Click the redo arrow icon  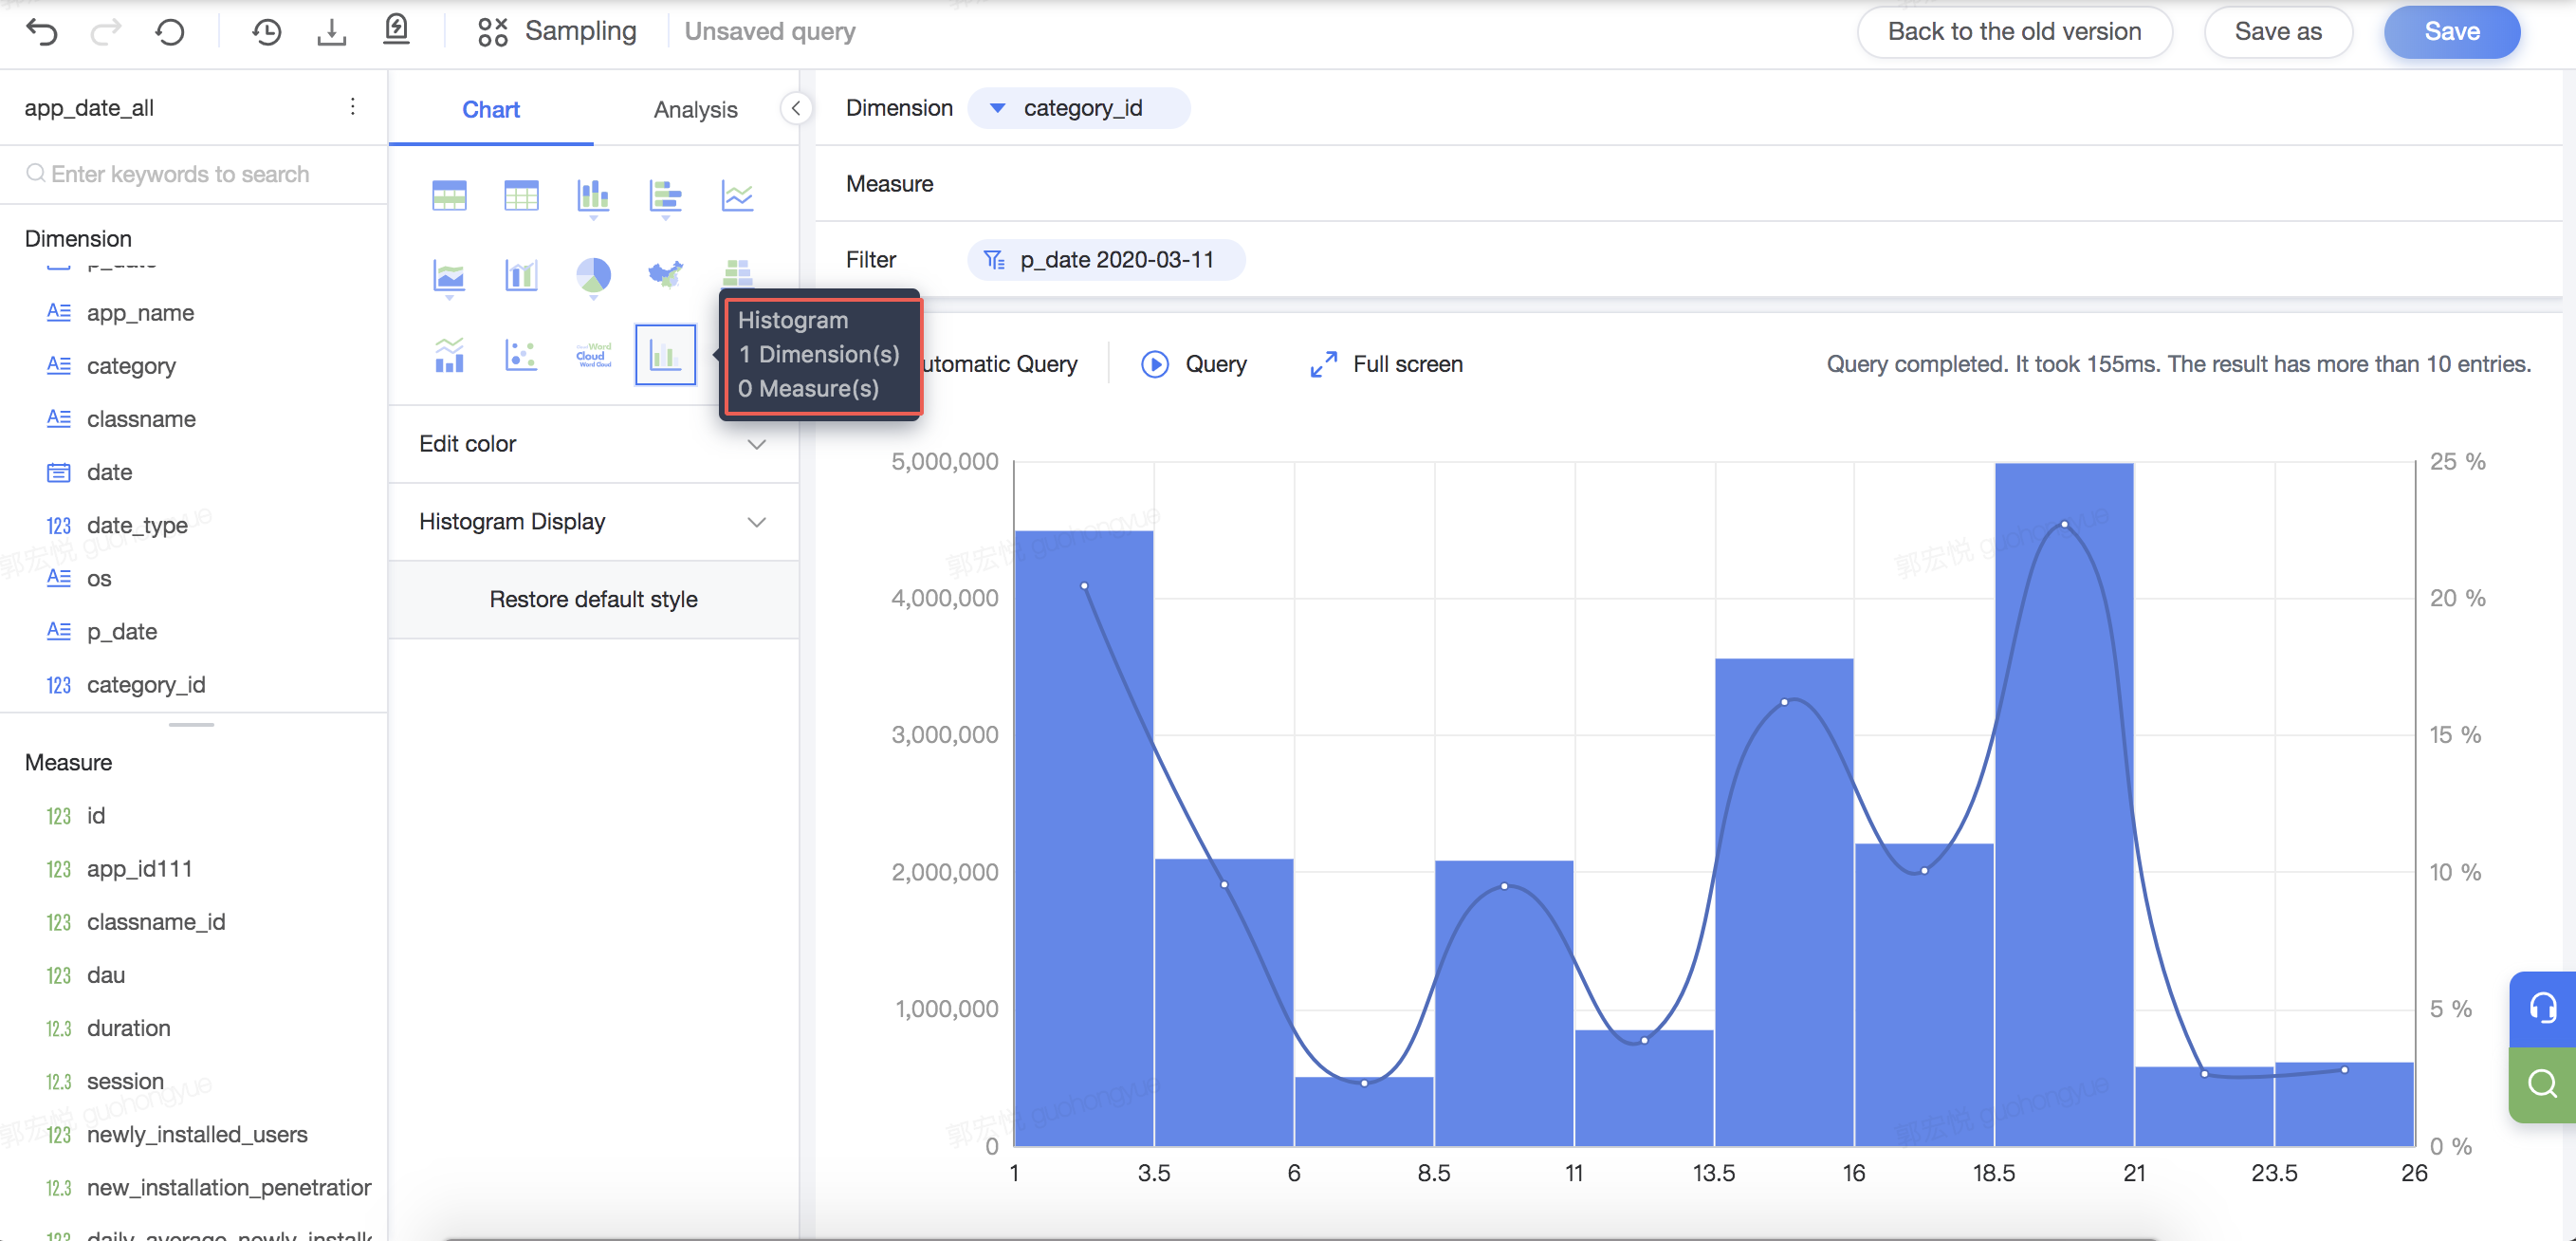[x=106, y=32]
